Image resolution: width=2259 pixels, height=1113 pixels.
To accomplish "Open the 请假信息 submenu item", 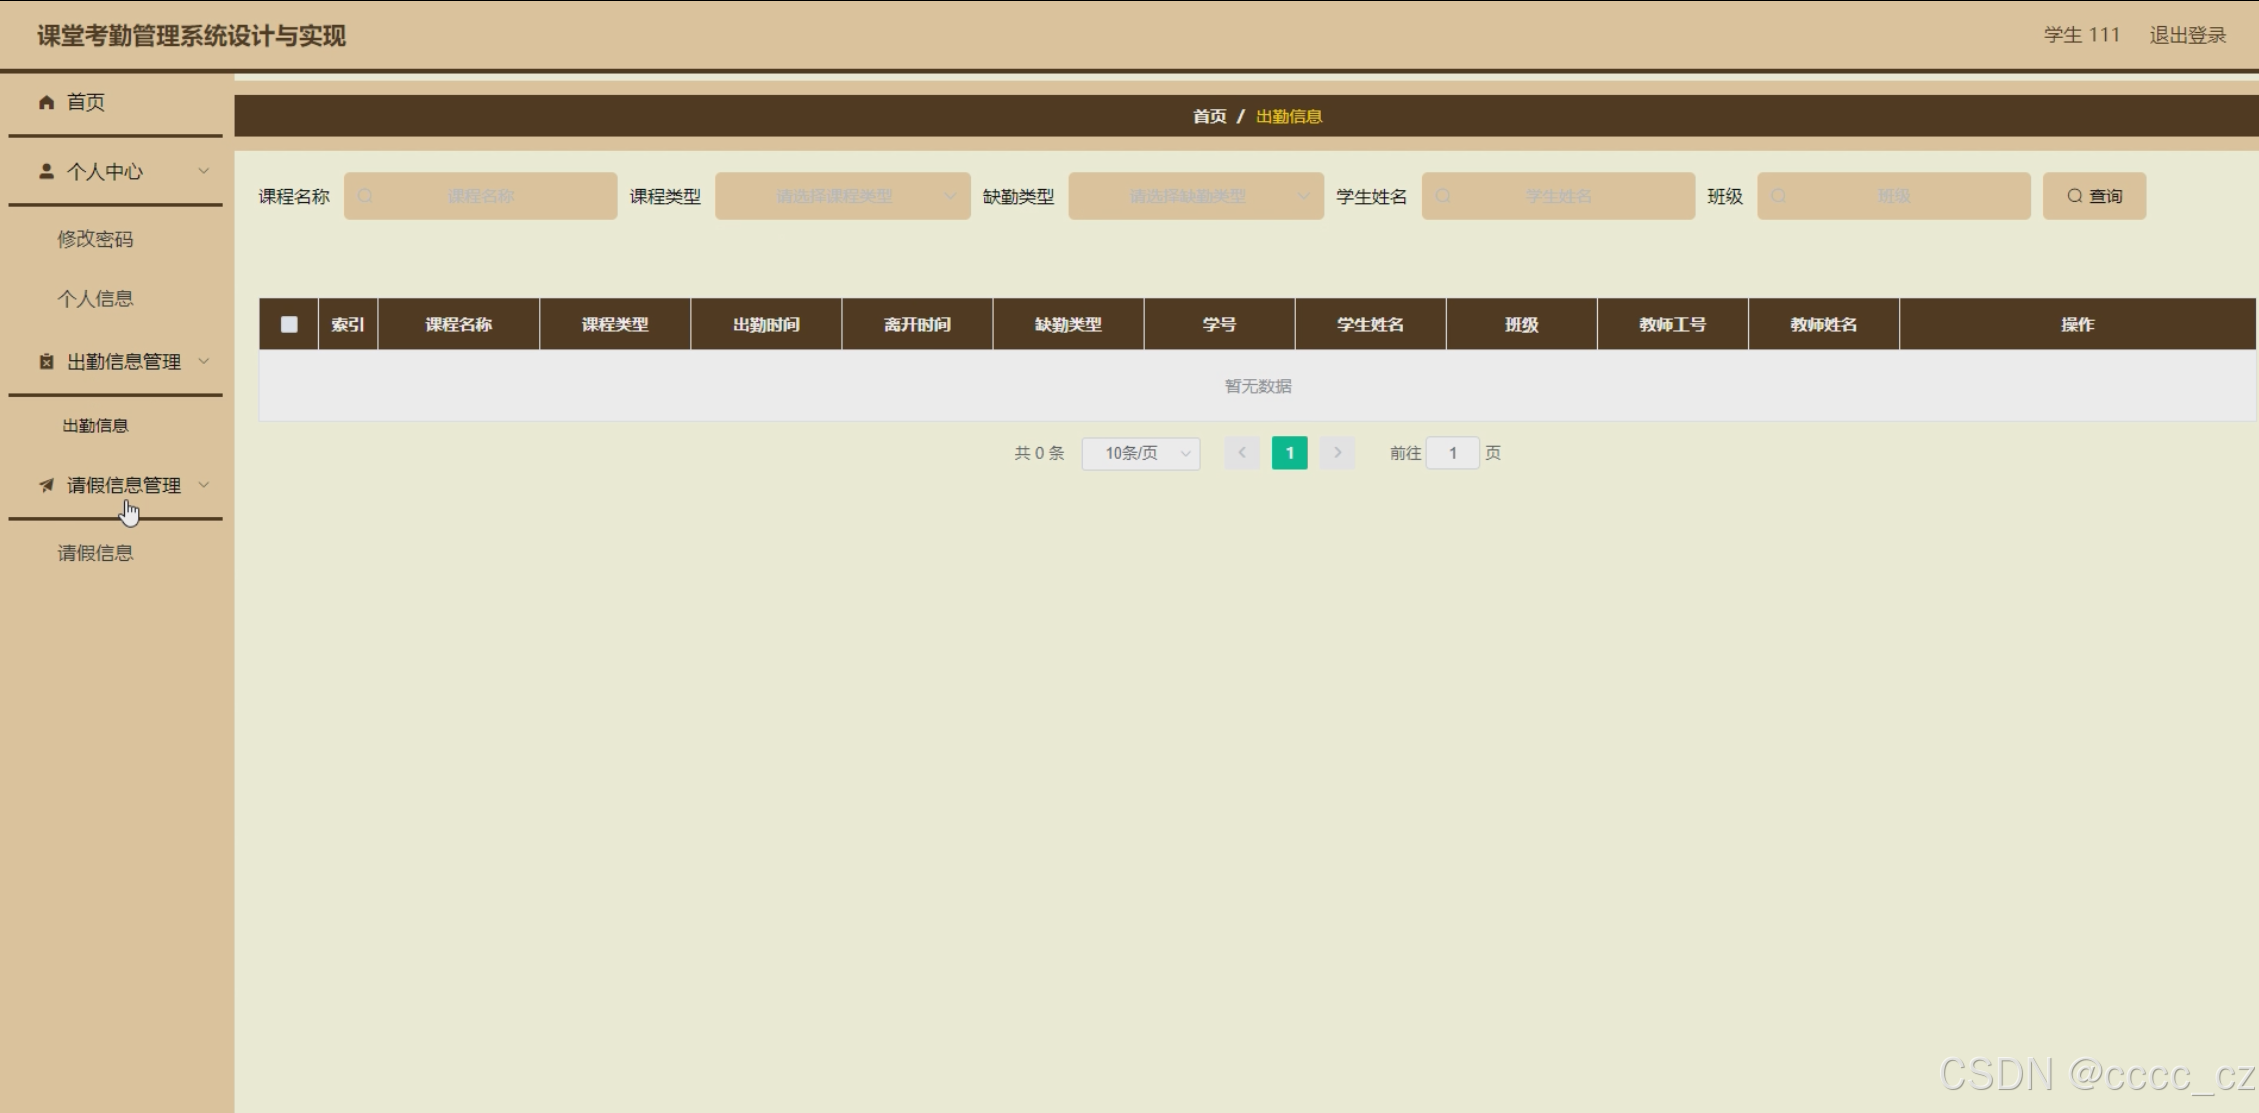I will 95,553.
